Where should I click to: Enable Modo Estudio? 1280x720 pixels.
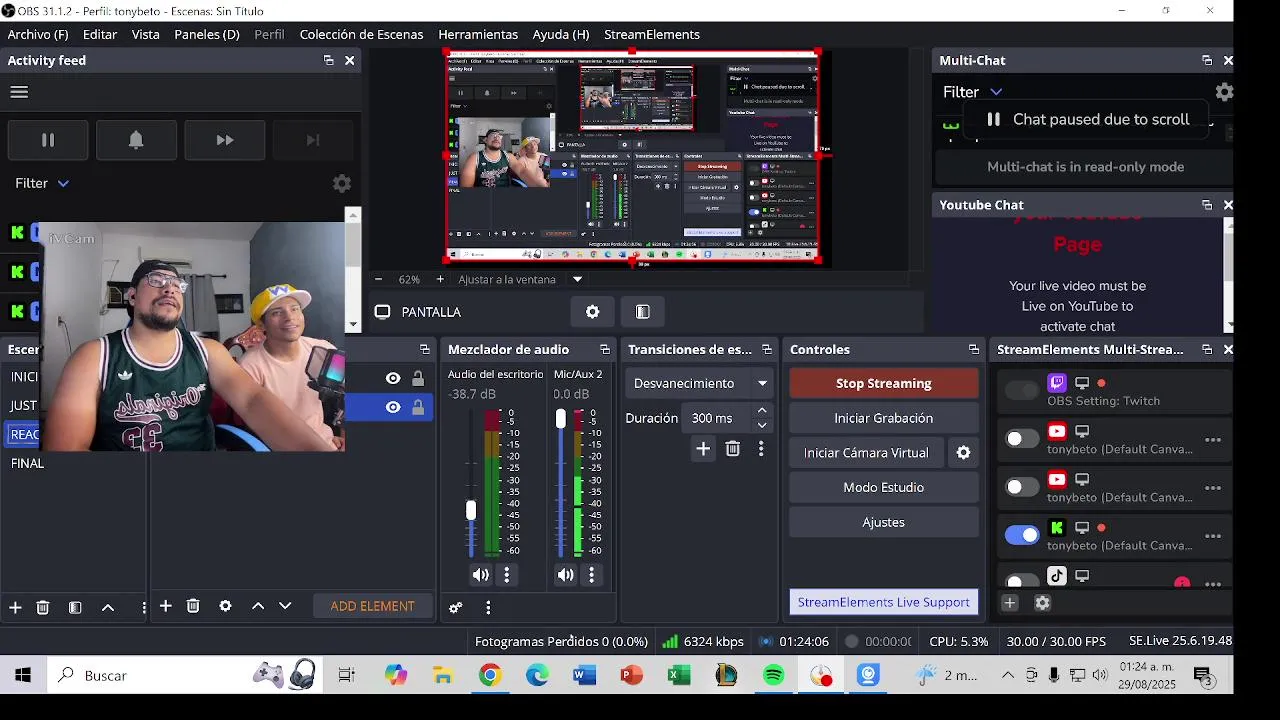click(884, 488)
